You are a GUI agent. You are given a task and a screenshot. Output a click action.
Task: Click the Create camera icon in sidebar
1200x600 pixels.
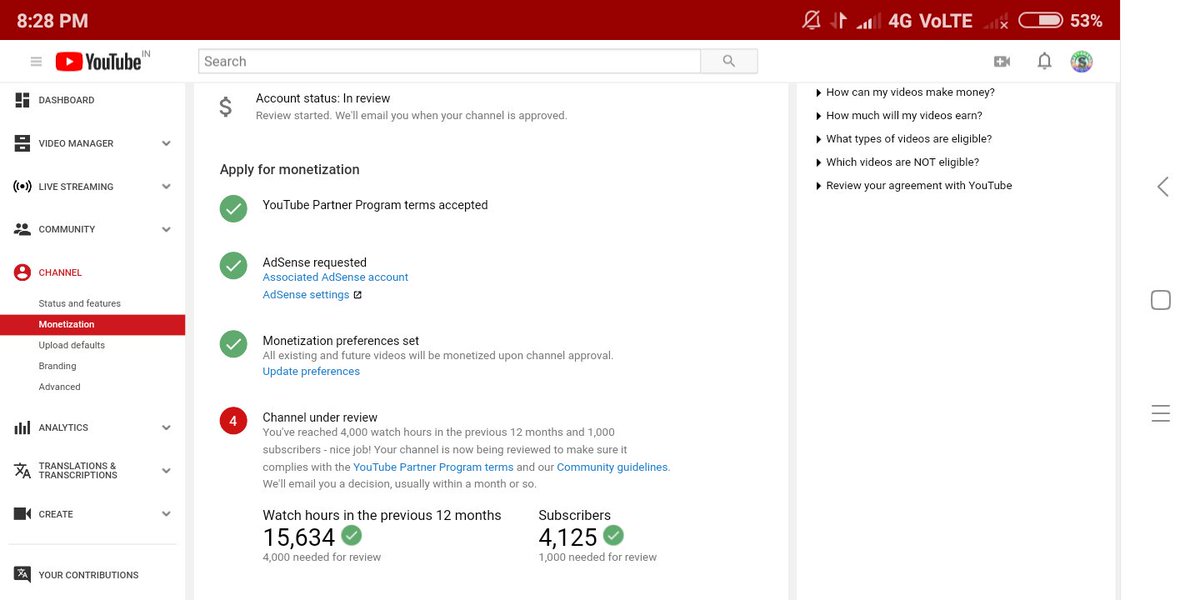22,514
